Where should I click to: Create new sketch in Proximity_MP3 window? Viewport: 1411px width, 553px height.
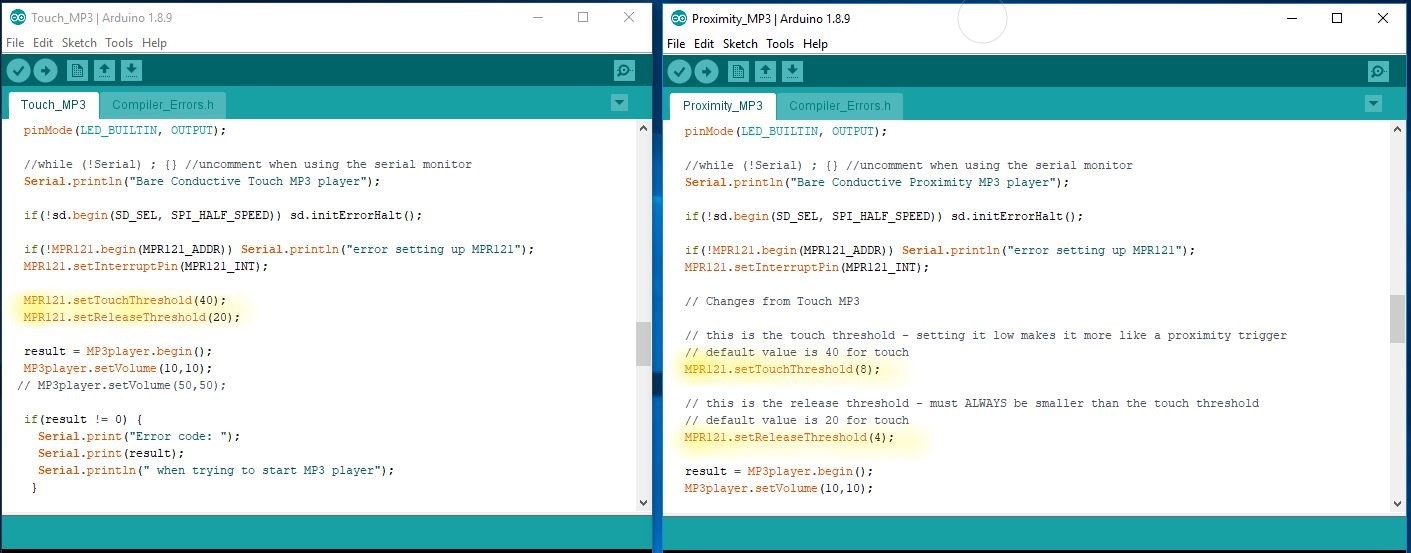pyautogui.click(x=738, y=71)
